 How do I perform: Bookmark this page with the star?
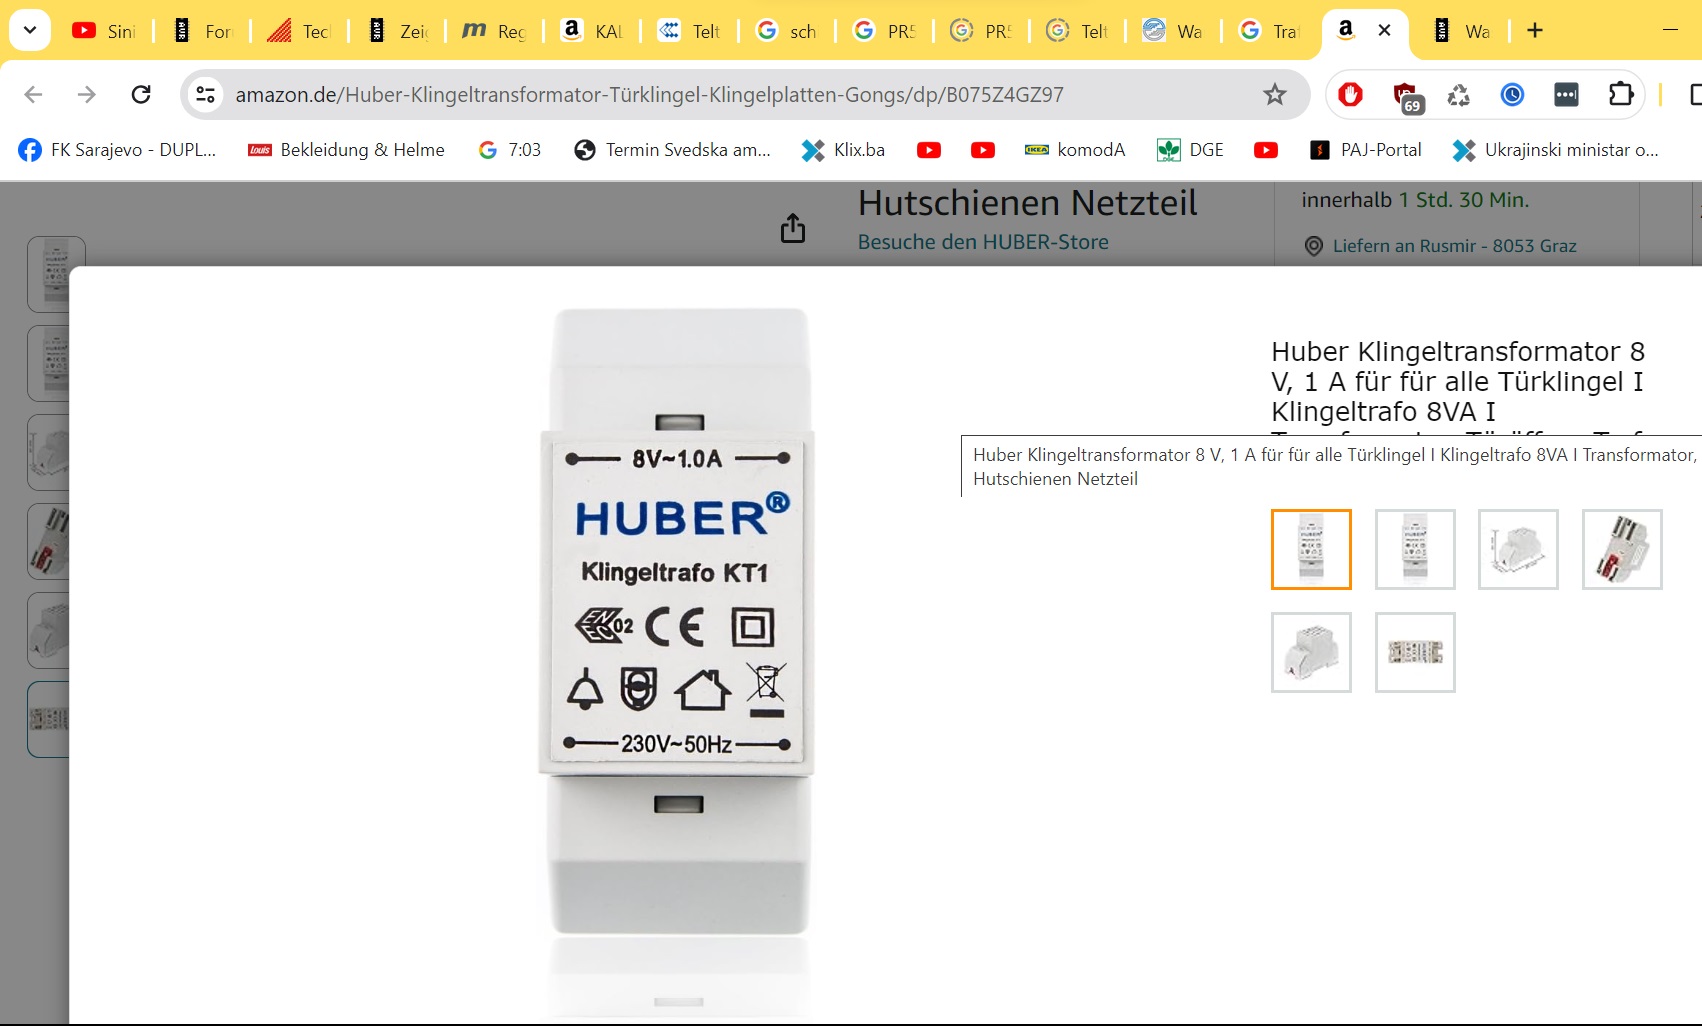point(1274,94)
